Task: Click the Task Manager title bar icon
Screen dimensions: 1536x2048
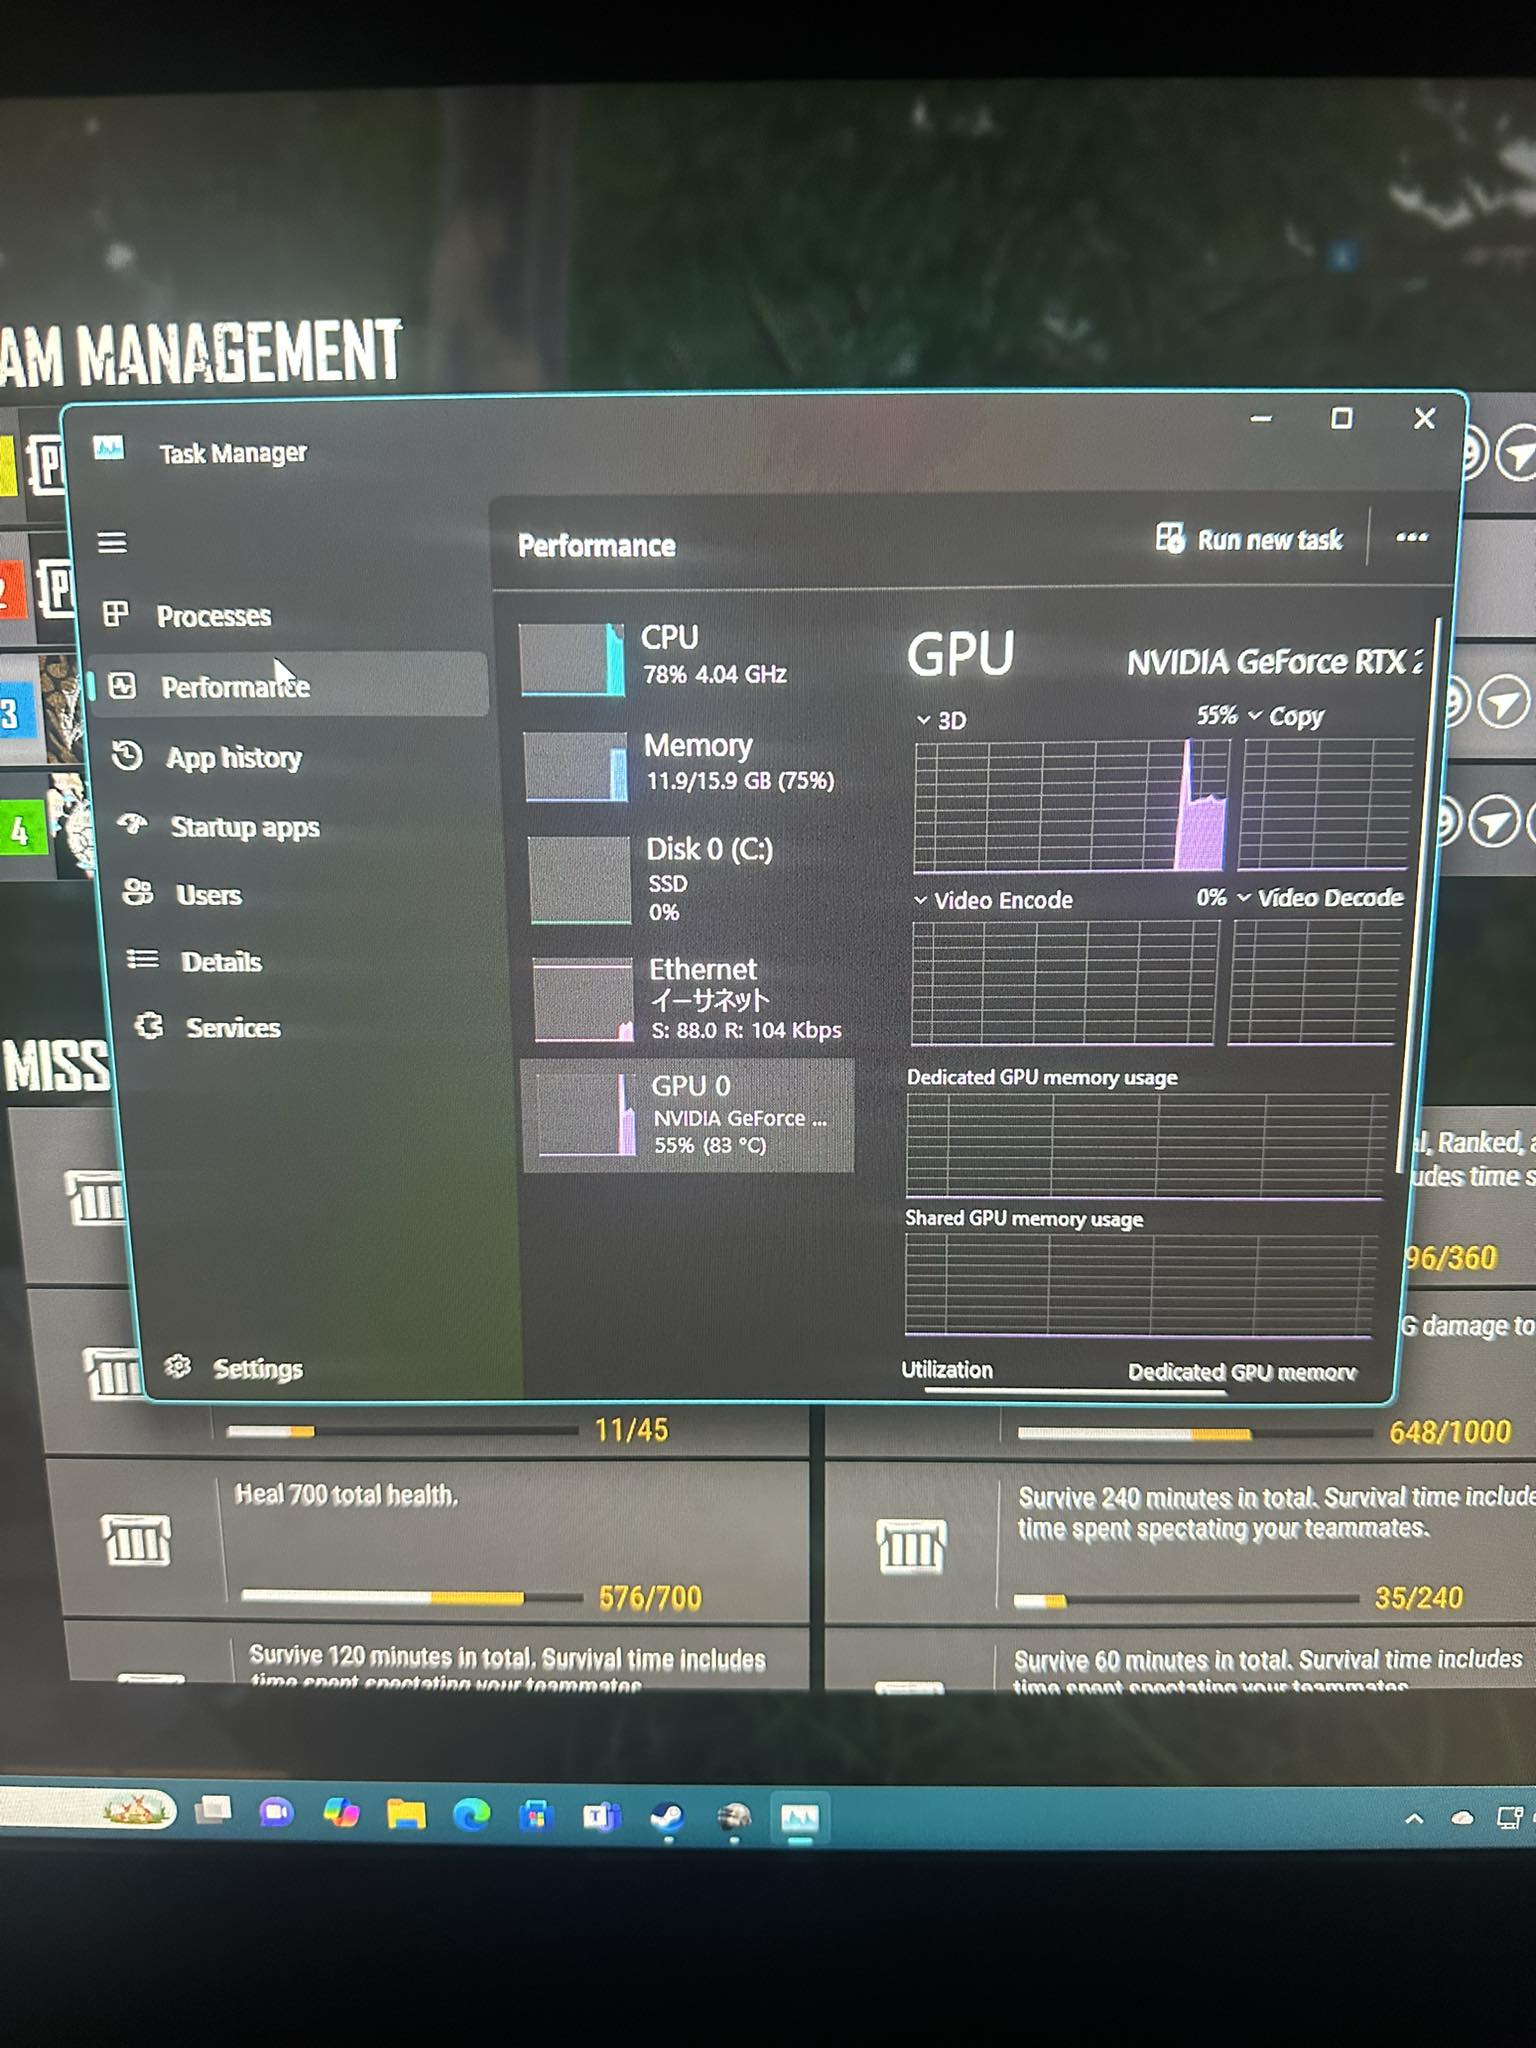Action: click(108, 448)
